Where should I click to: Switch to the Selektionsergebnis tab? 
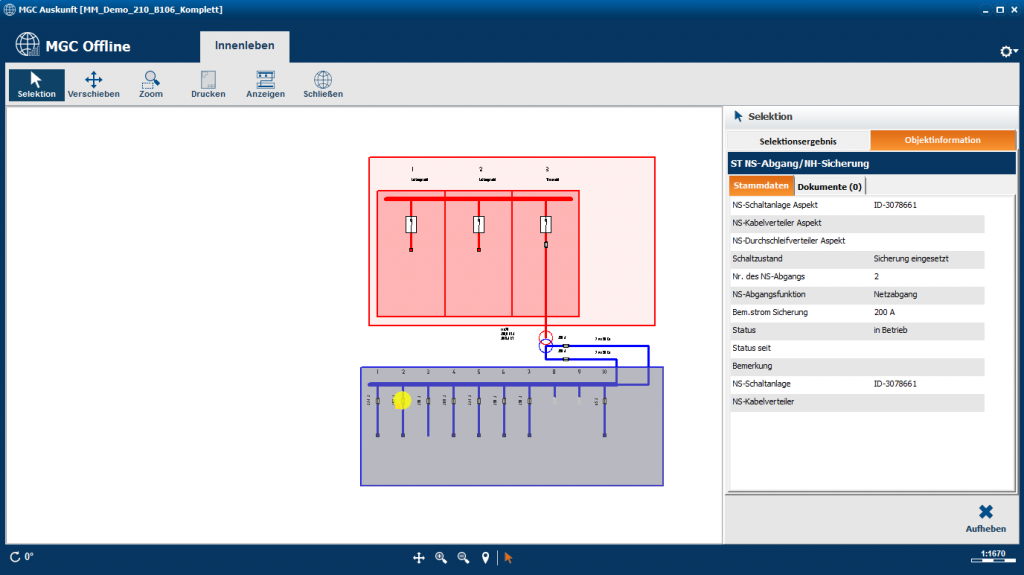coord(798,140)
